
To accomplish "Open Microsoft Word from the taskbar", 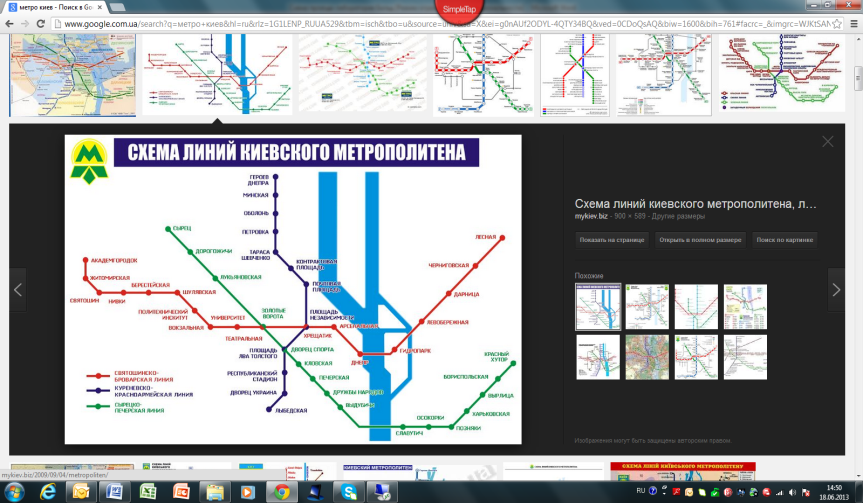I will [114, 491].
